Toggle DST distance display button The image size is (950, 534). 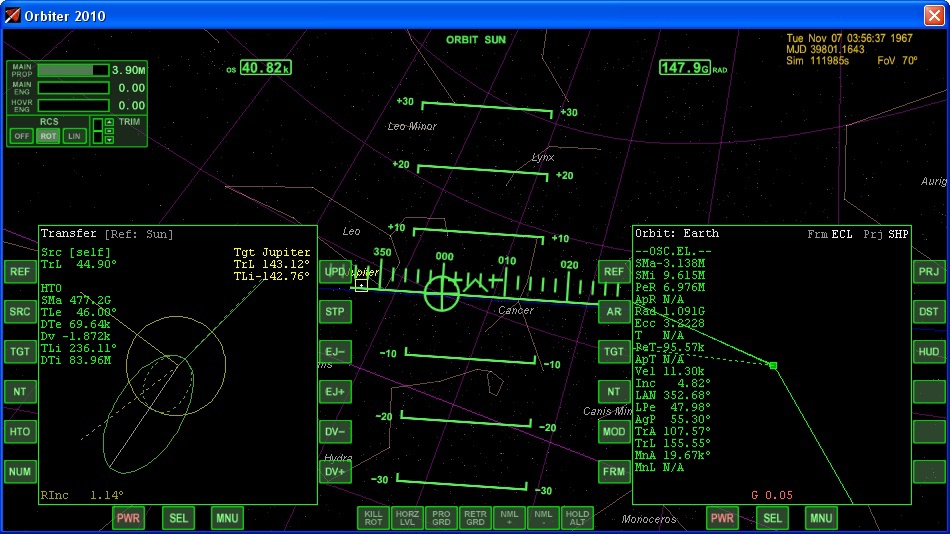(x=929, y=312)
